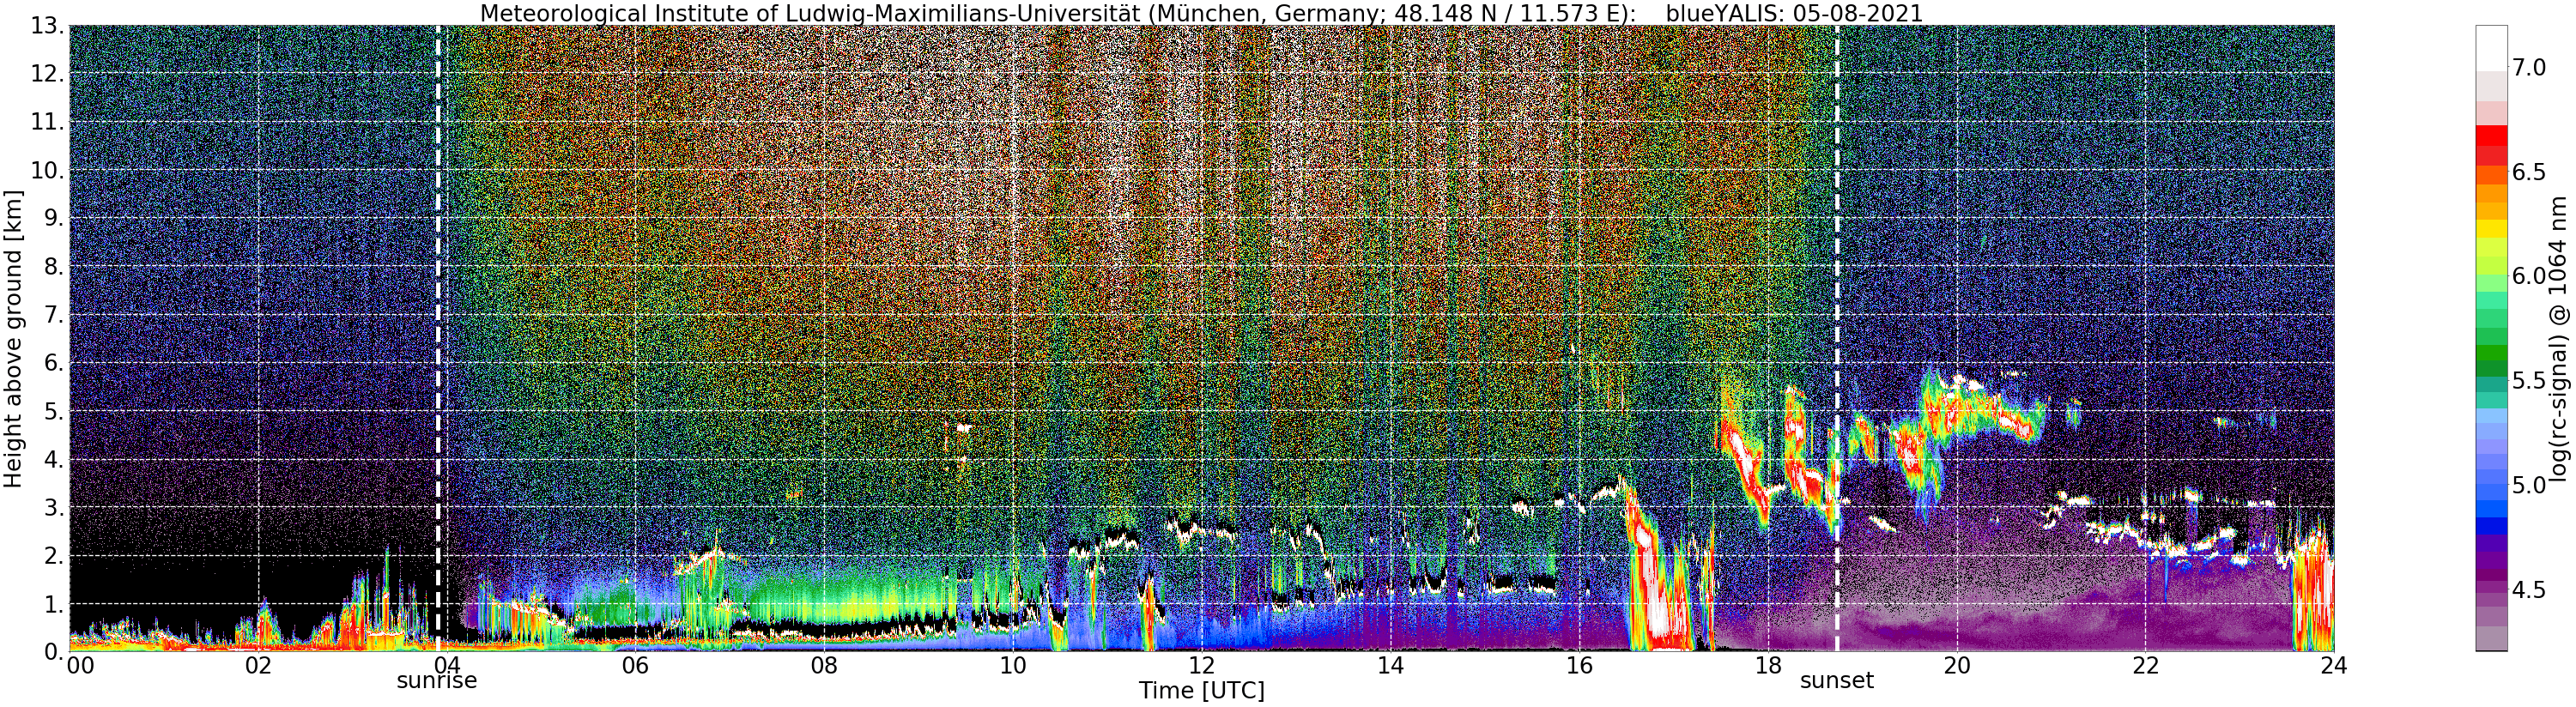
Task: Click the height axis tick label 2.
Action: coord(54,556)
